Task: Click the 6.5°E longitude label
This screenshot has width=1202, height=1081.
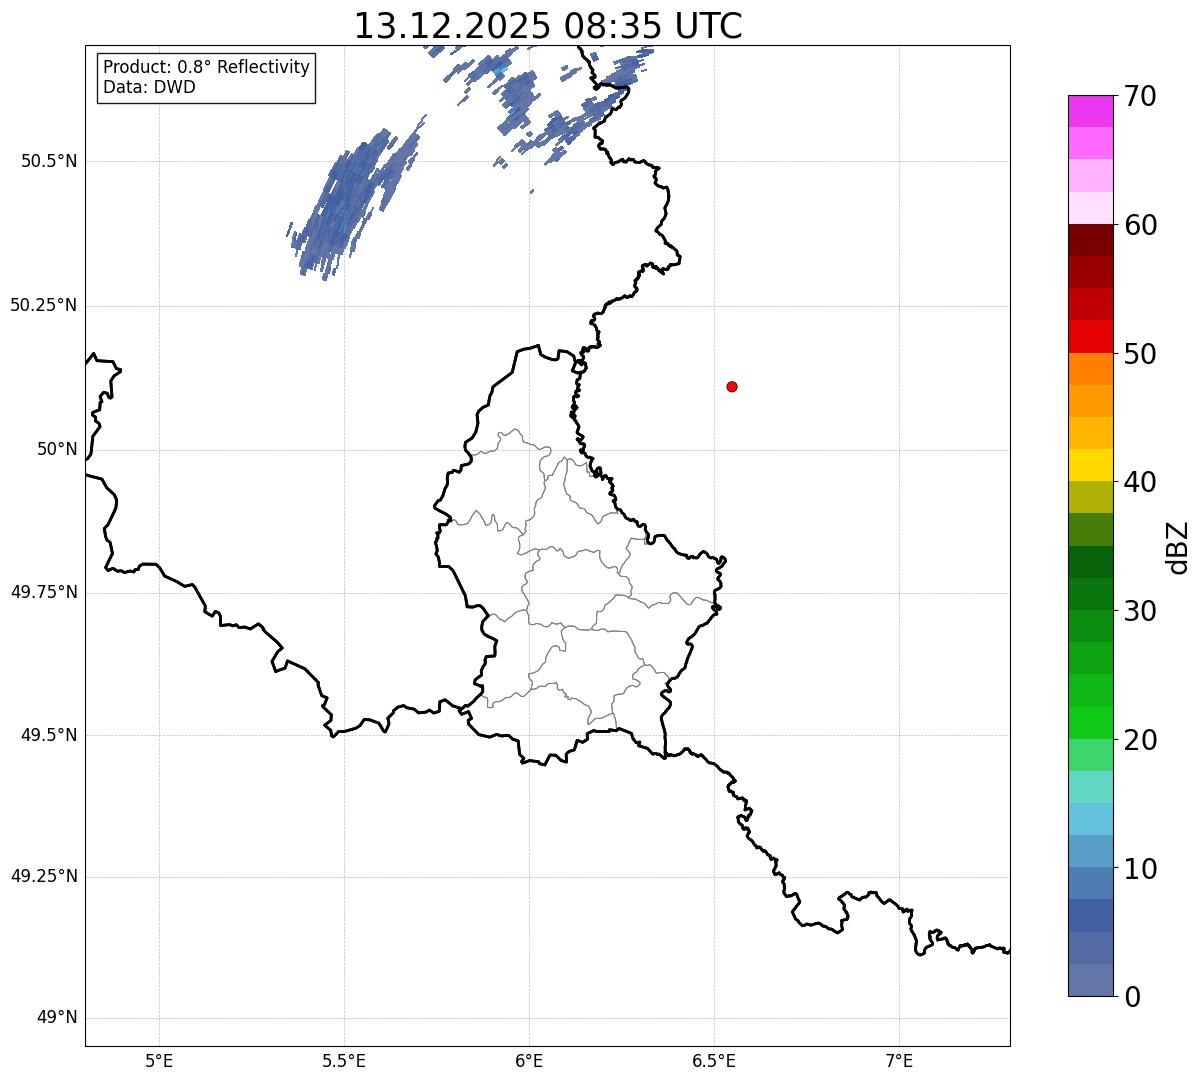Action: 714,1061
